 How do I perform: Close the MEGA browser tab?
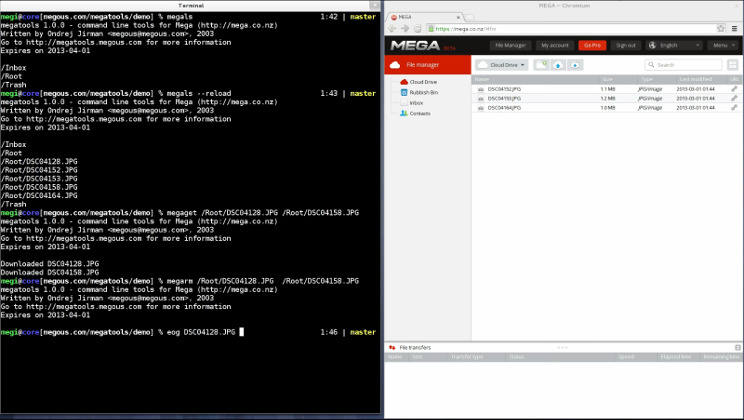pyautogui.click(x=458, y=17)
